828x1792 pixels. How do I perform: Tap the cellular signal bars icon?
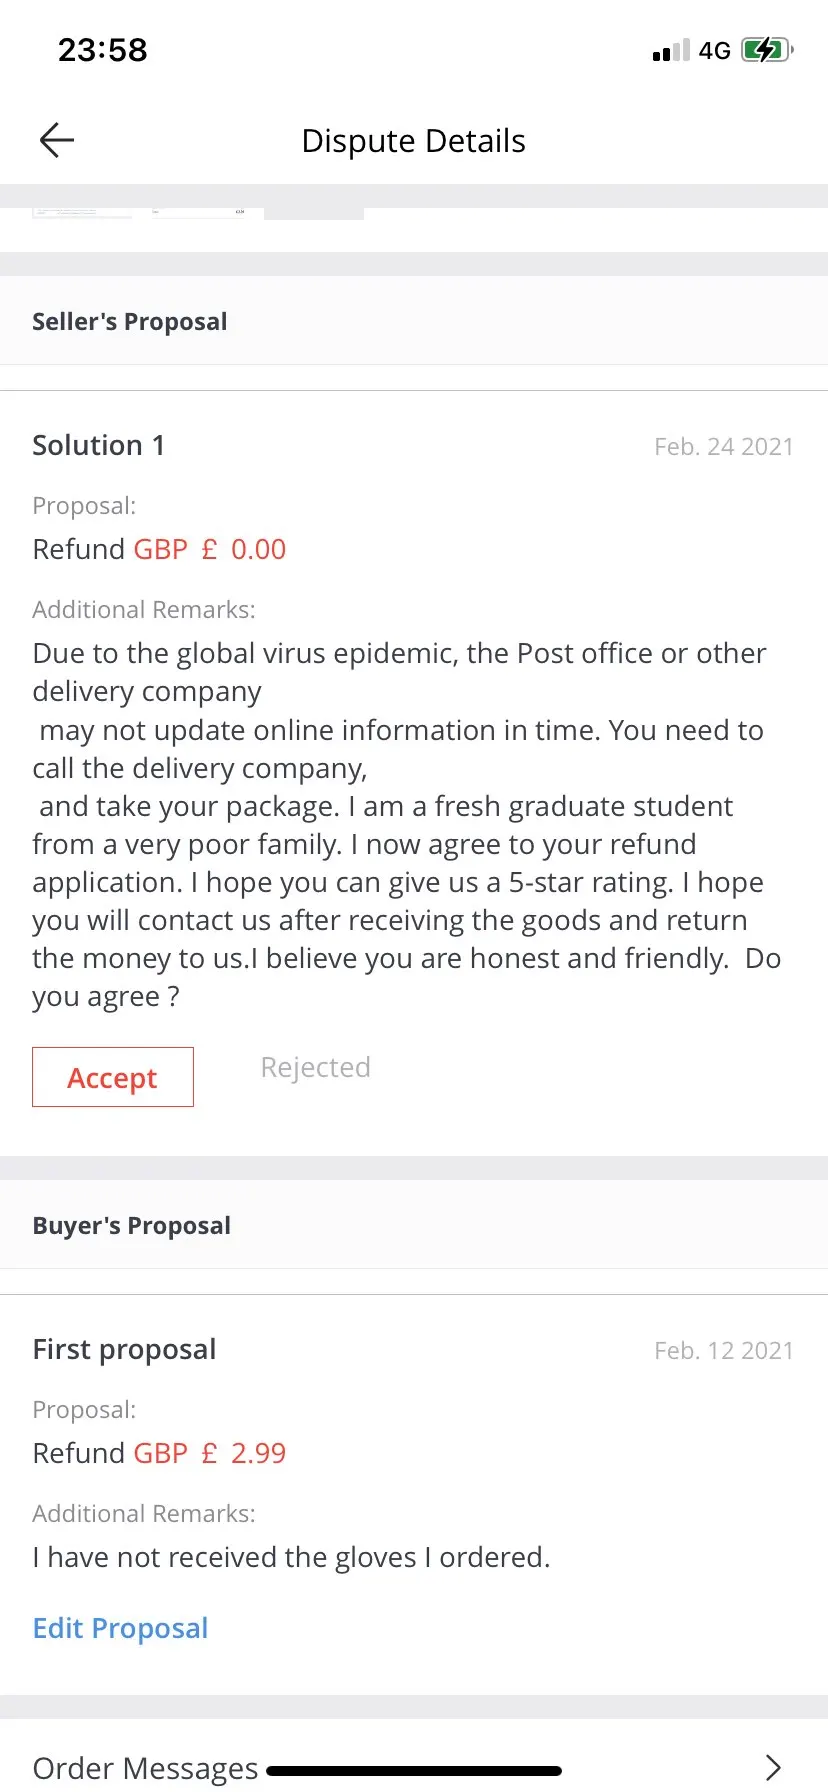coord(671,51)
